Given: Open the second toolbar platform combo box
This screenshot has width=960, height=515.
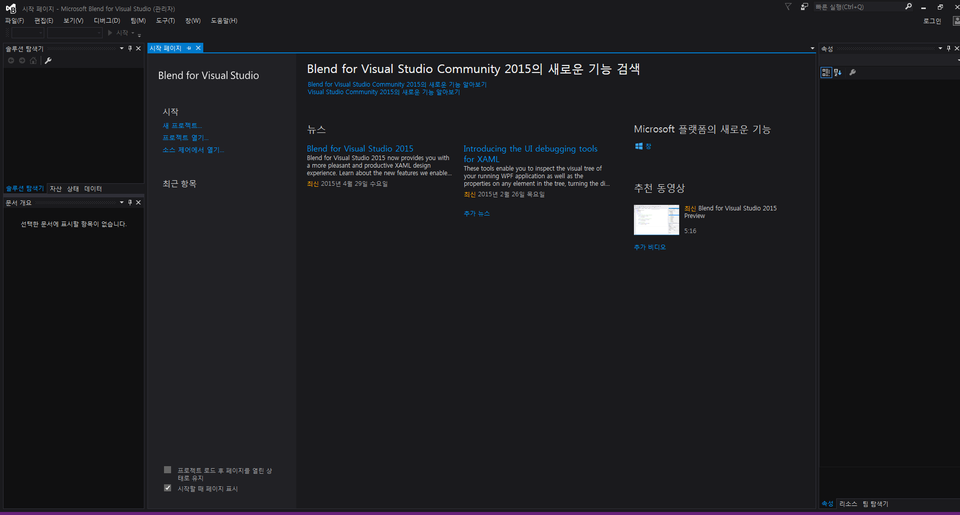Looking at the screenshot, I should 75,33.
